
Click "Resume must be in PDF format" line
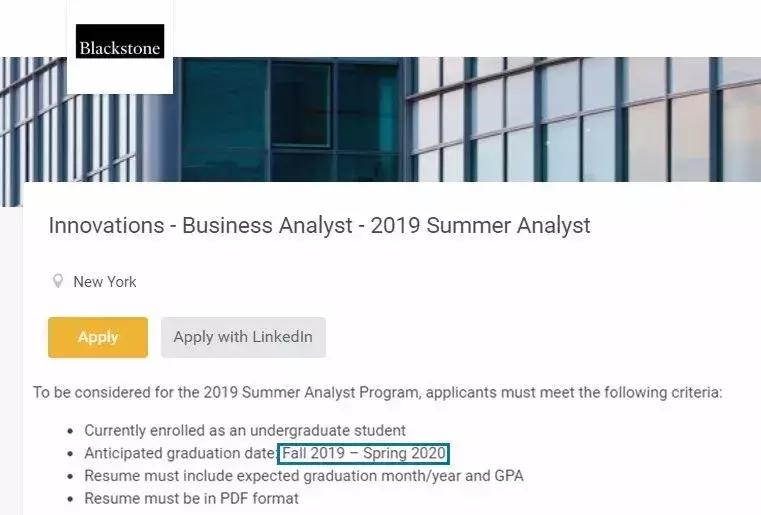click(191, 498)
